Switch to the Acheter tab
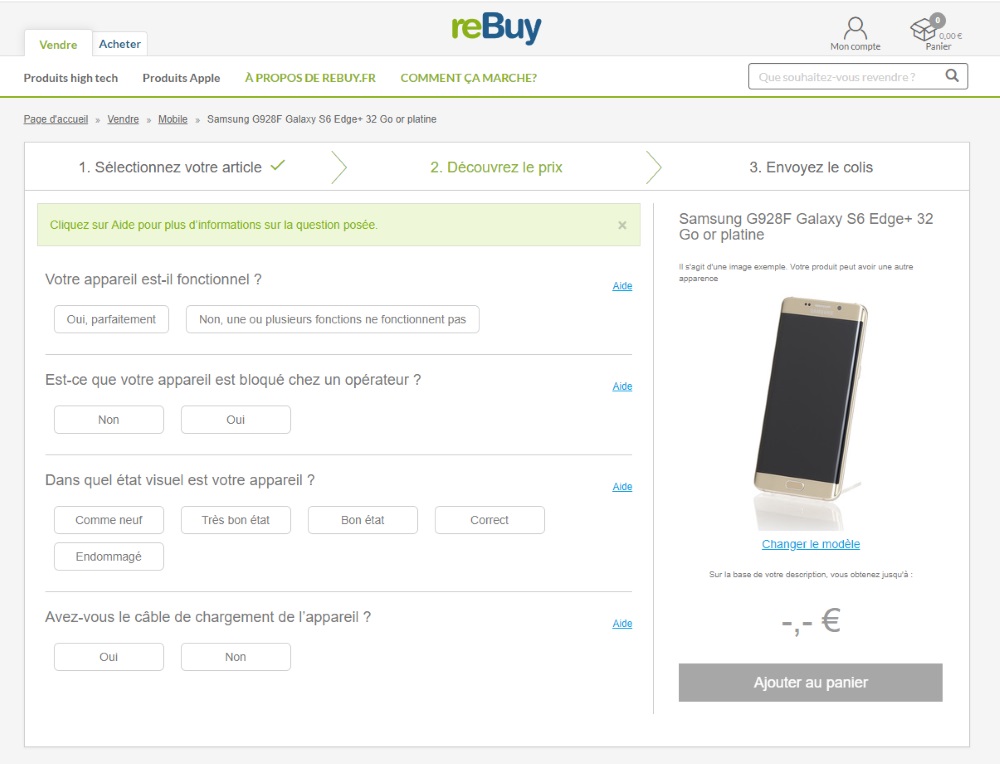Viewport: 1000px width, 764px height. pyautogui.click(x=119, y=43)
